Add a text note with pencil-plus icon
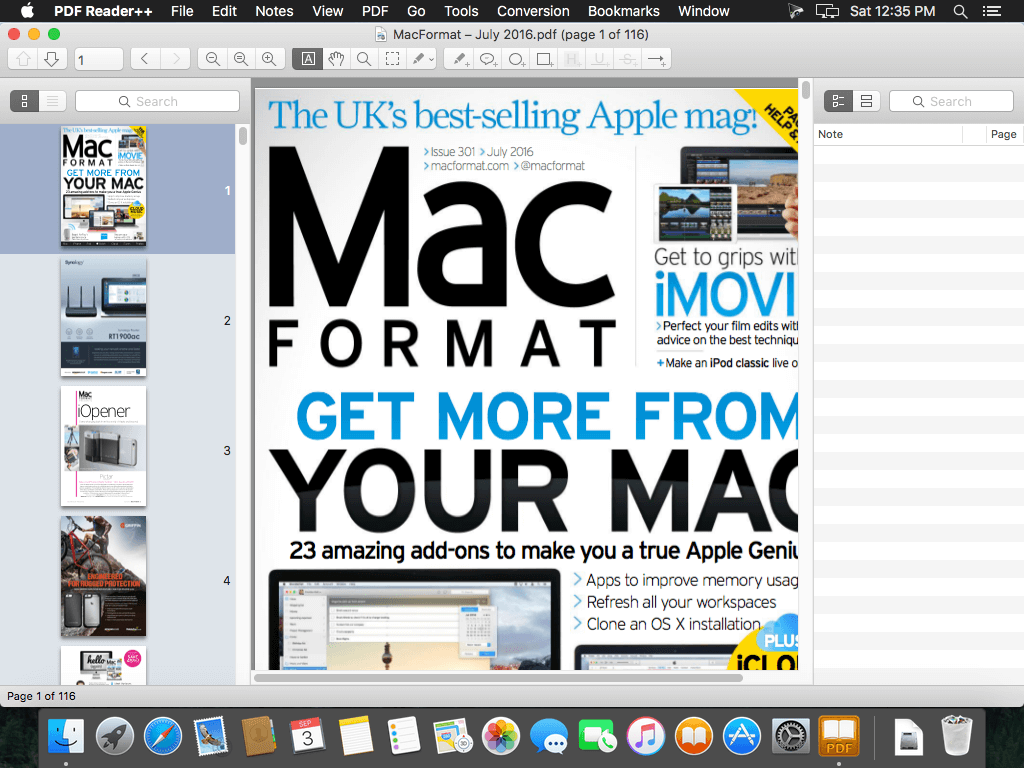 tap(460, 59)
